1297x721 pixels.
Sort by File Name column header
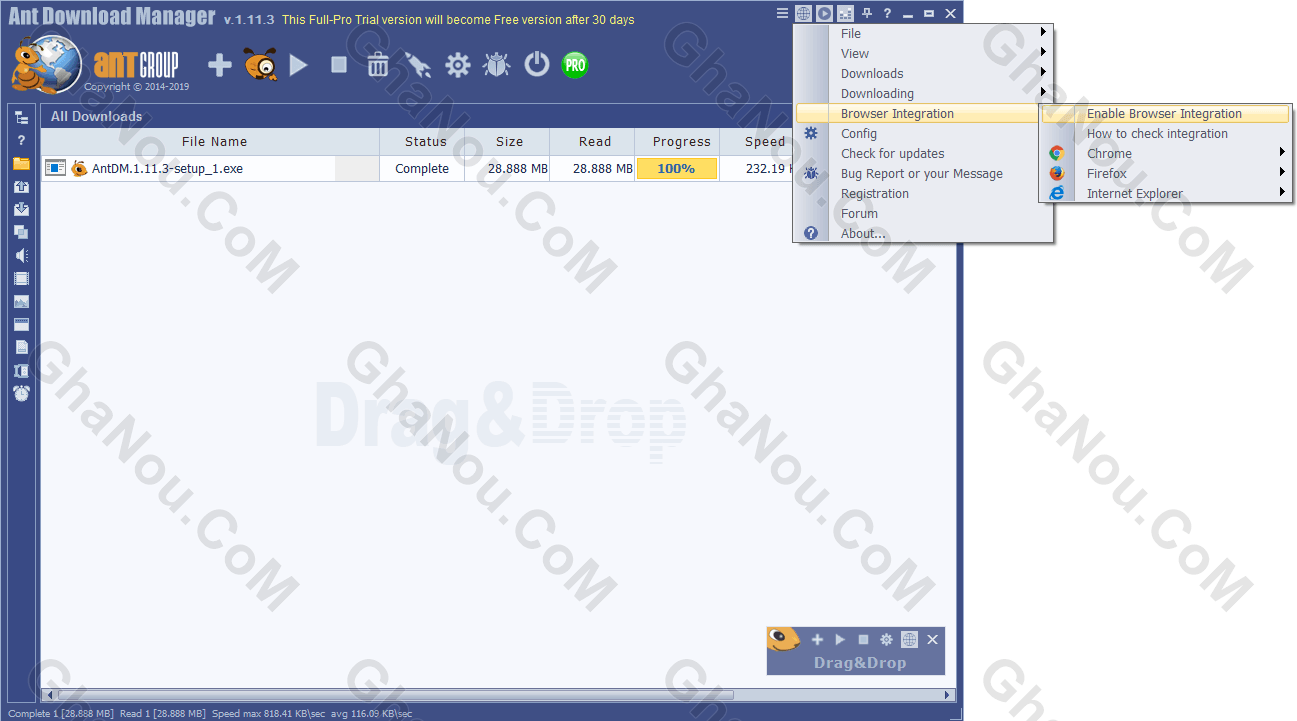click(210, 142)
